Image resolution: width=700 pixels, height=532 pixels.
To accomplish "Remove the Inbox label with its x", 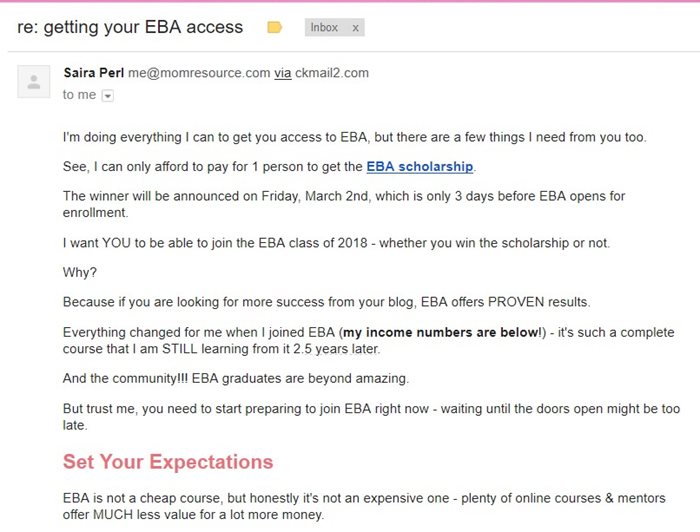I will (x=355, y=28).
